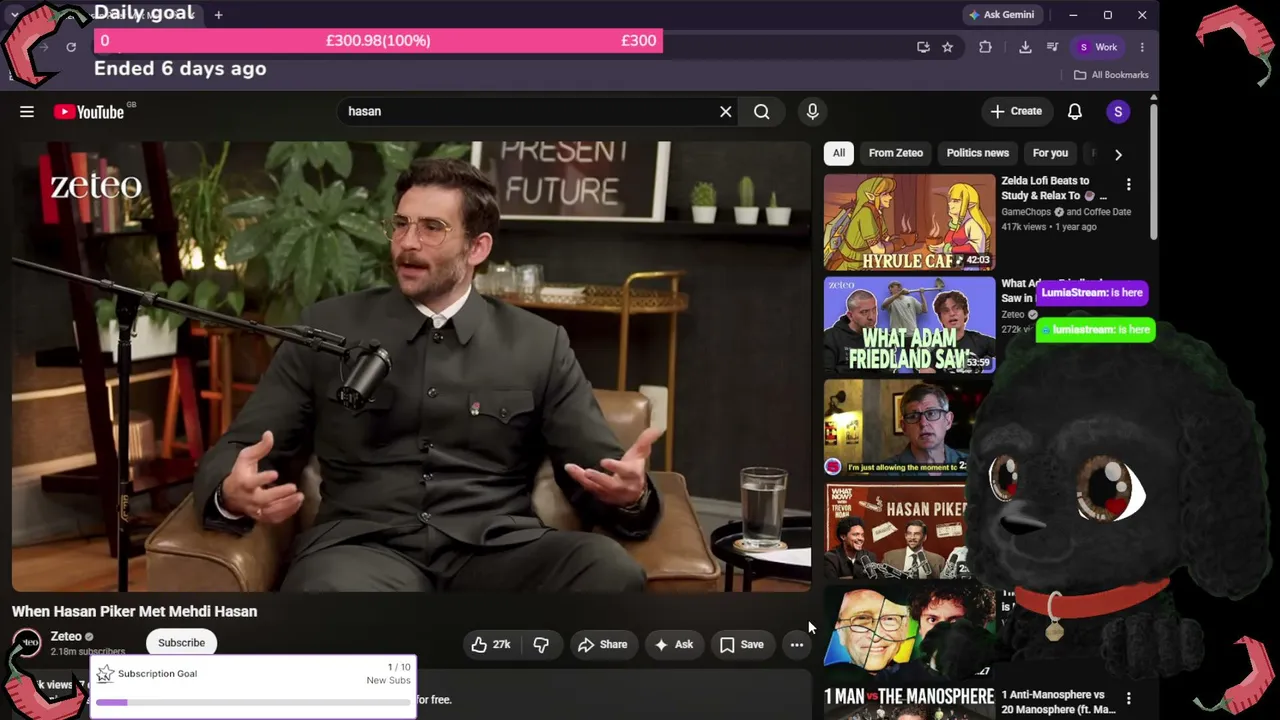Viewport: 1280px width, 720px height.
Task: Open the Work profile menu in Chrome
Action: coord(1098,47)
